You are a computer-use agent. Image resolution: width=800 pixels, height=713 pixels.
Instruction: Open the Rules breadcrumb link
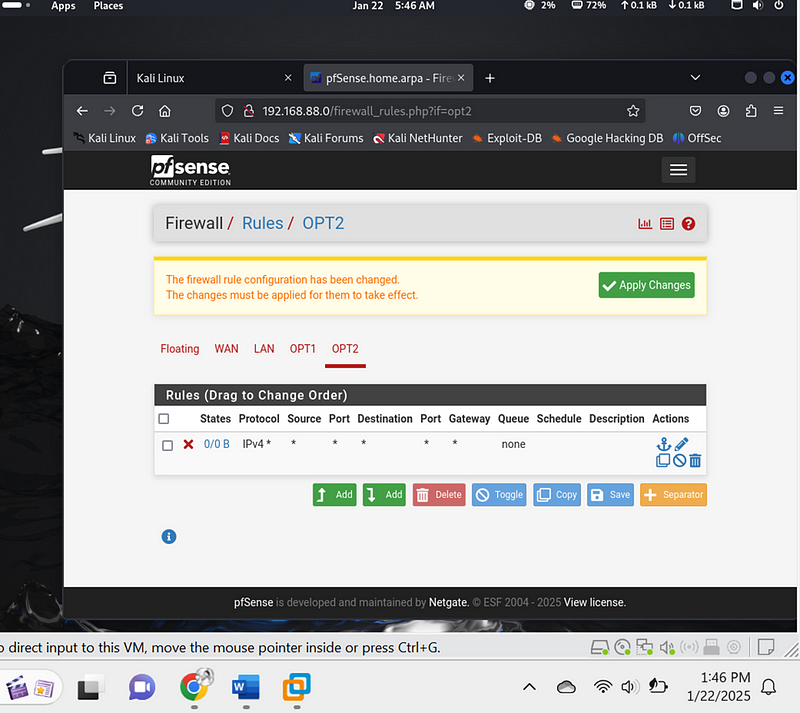(262, 223)
